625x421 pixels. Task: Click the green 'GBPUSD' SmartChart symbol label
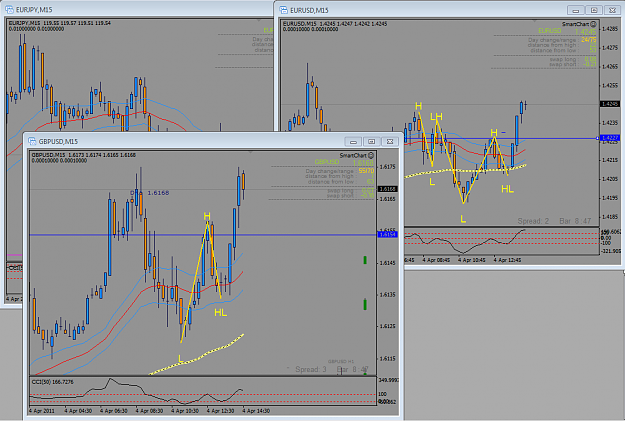327,162
